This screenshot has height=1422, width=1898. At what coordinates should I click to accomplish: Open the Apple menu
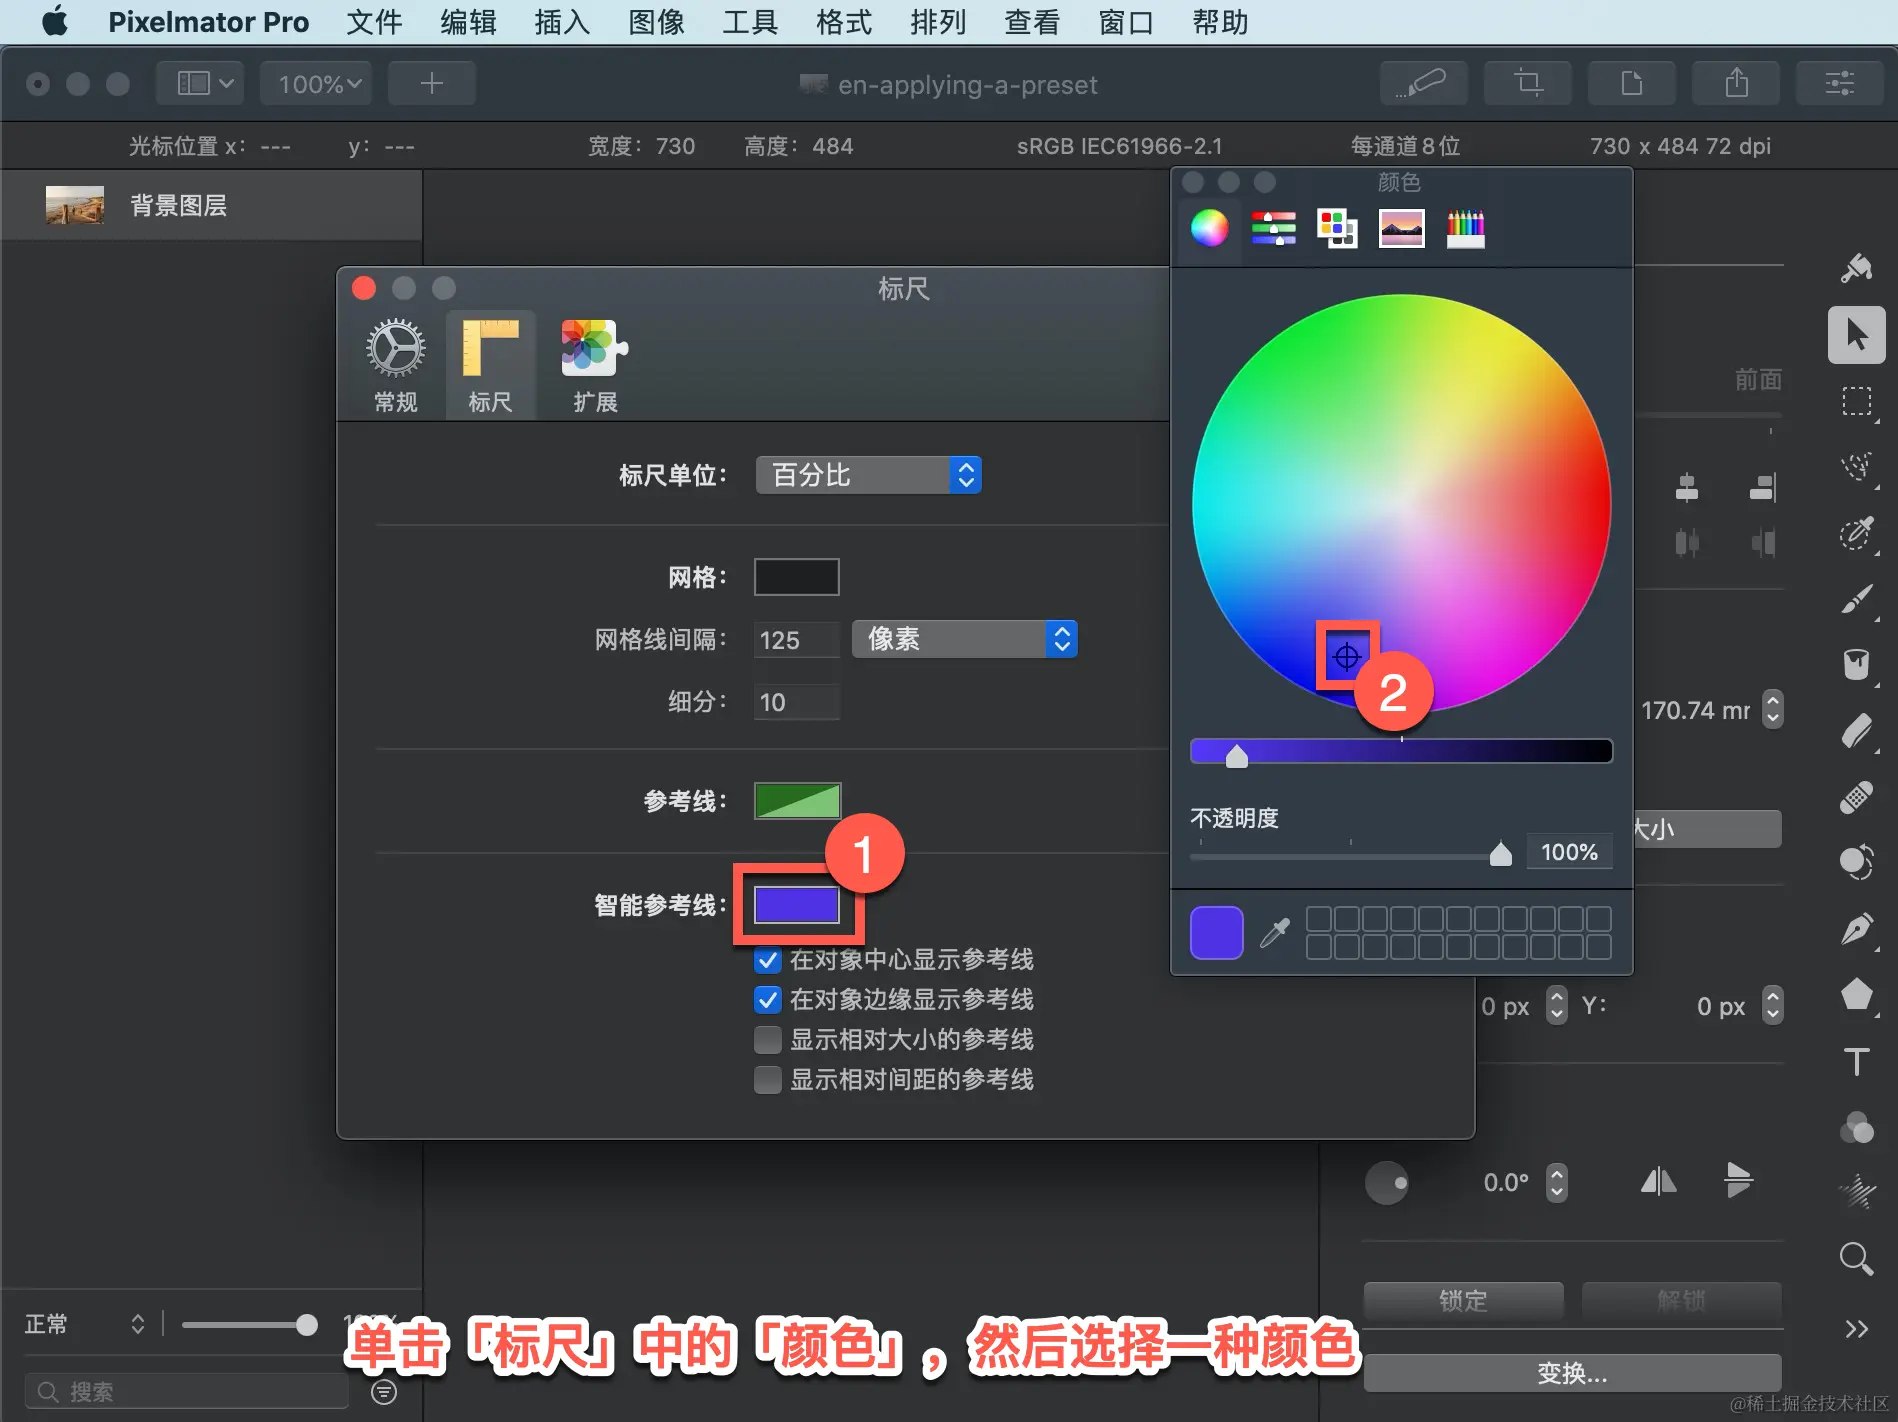coord(55,22)
